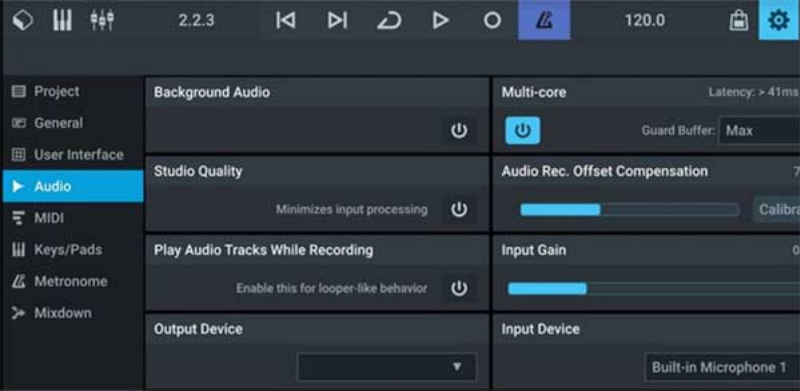Toggle the loop button
Screen dimensions: 800x391
point(389,20)
